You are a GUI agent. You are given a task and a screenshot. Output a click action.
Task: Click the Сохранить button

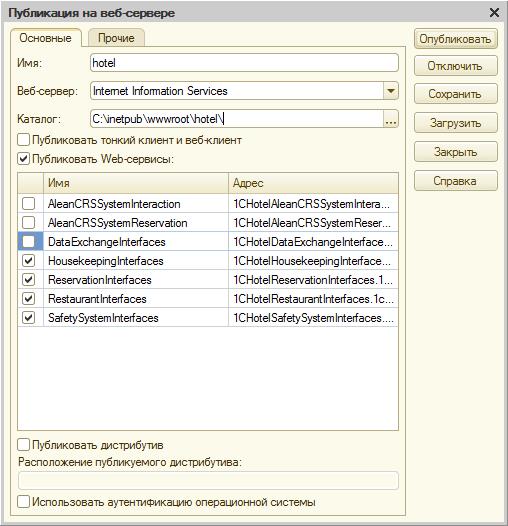455,94
